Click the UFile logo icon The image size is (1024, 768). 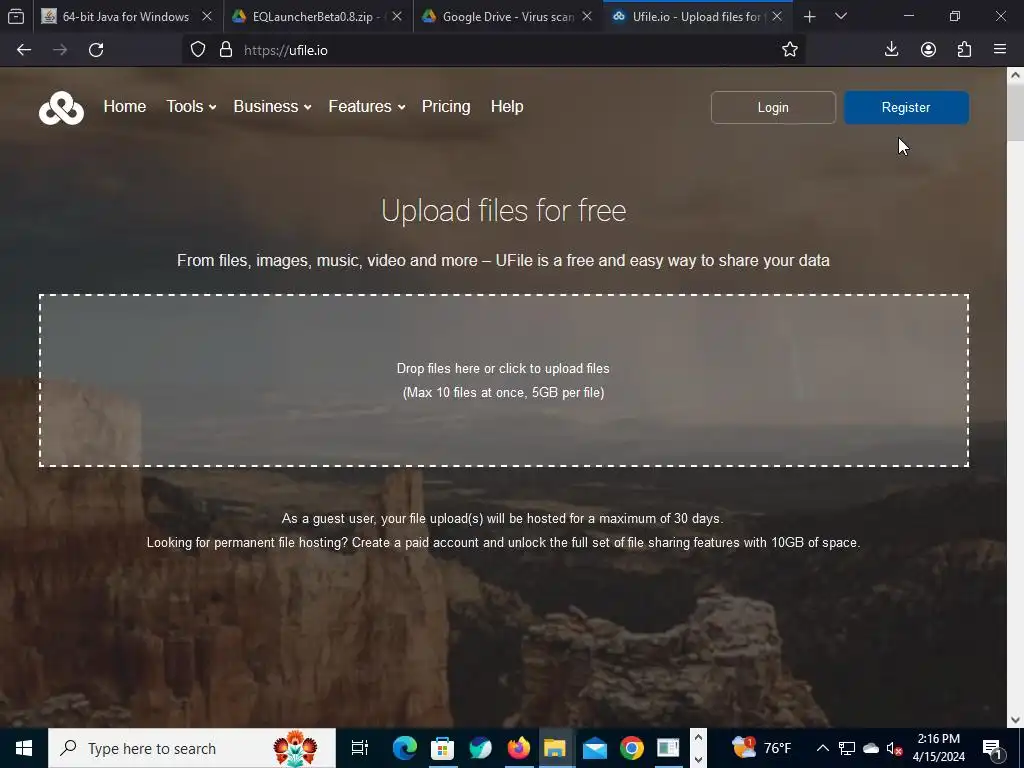61,108
